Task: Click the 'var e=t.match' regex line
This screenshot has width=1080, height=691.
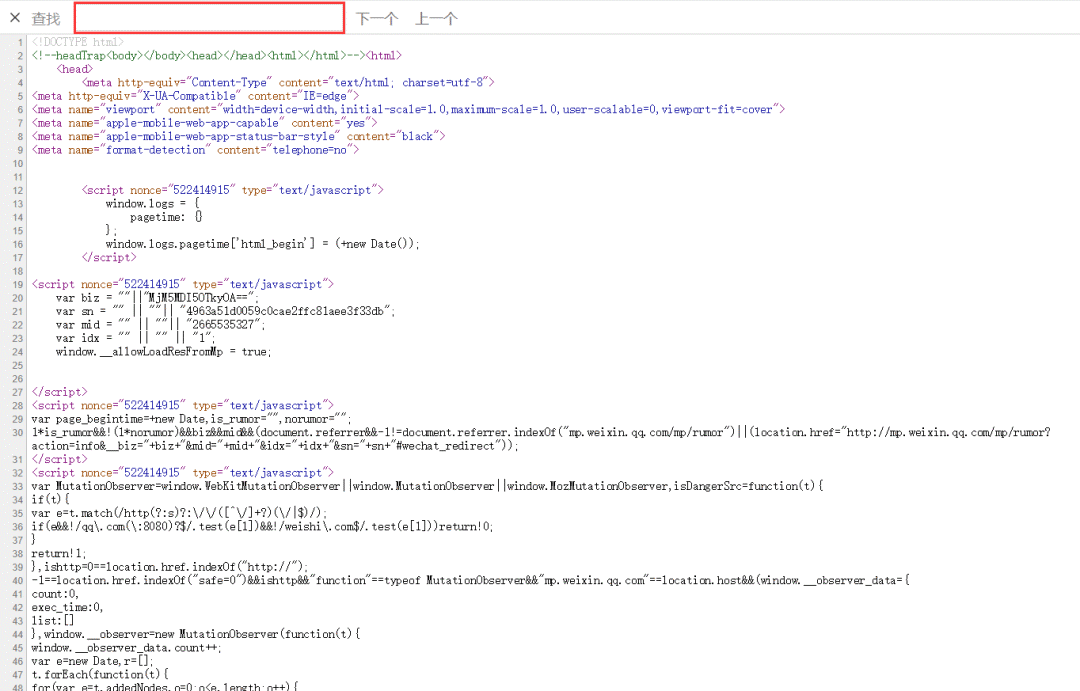Action: (x=179, y=513)
